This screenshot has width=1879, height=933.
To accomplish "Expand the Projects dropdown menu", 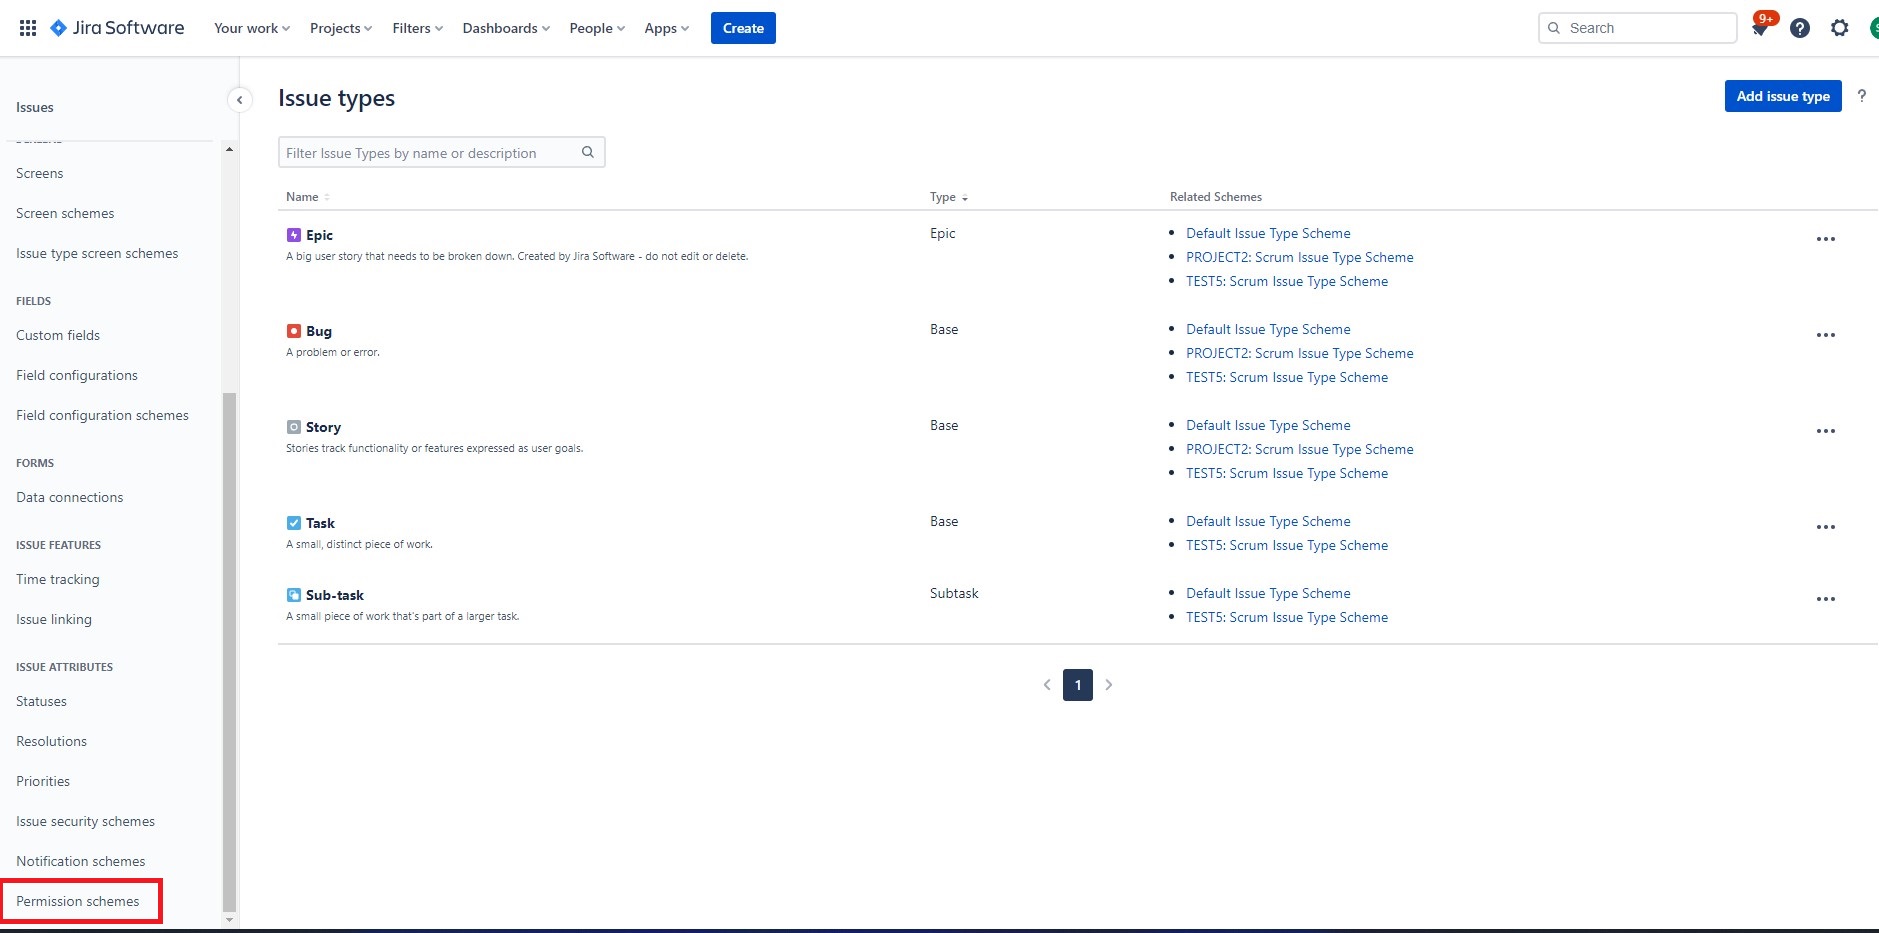I will [x=340, y=28].
